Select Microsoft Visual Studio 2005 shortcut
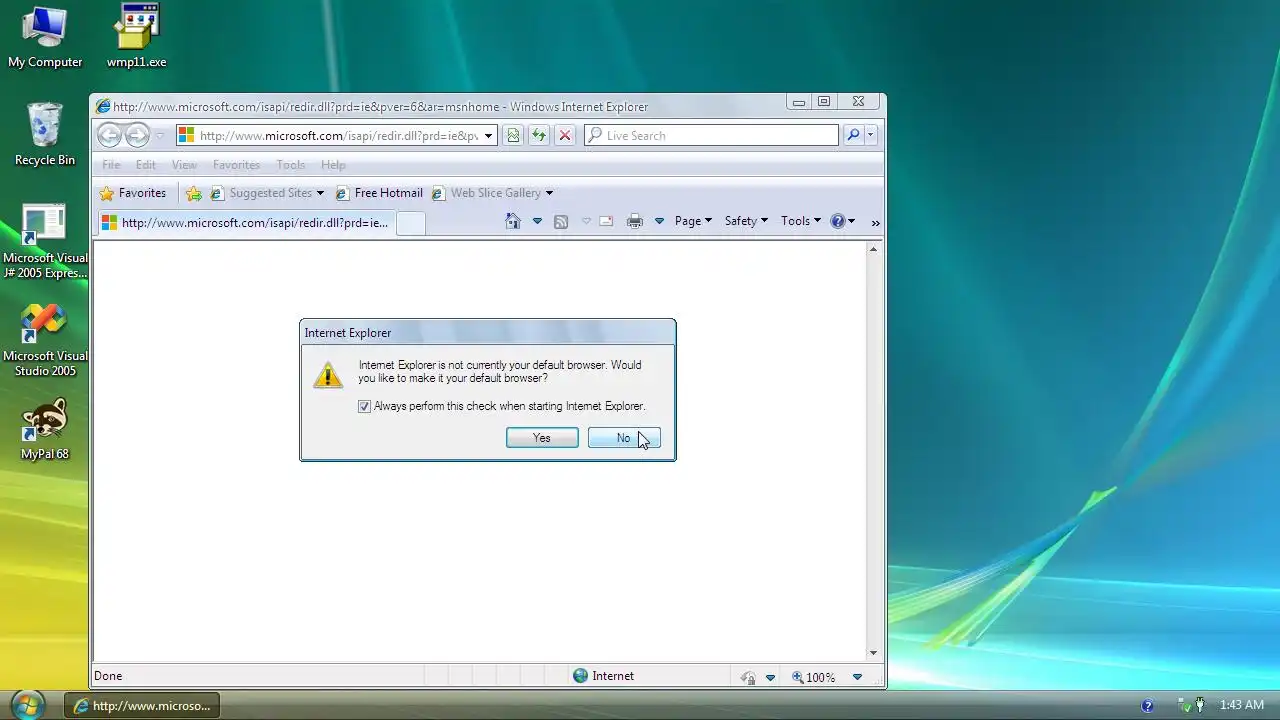 pos(45,340)
